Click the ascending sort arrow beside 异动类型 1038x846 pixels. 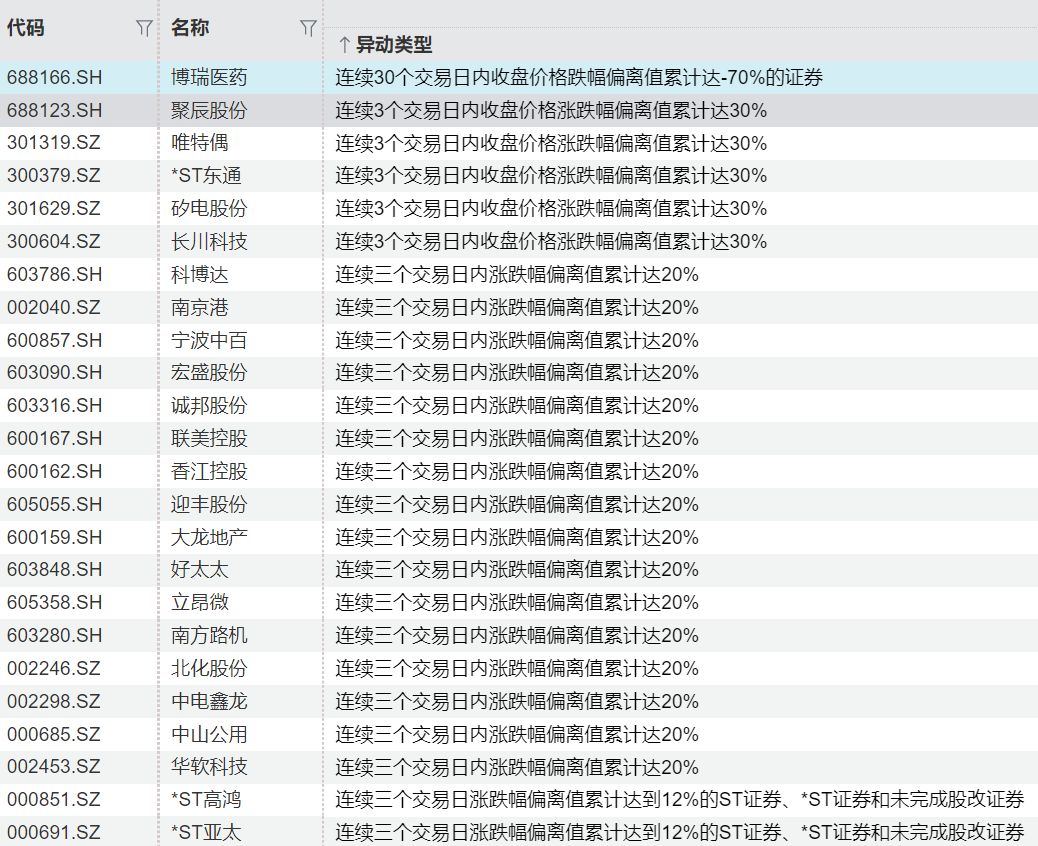tap(344, 45)
